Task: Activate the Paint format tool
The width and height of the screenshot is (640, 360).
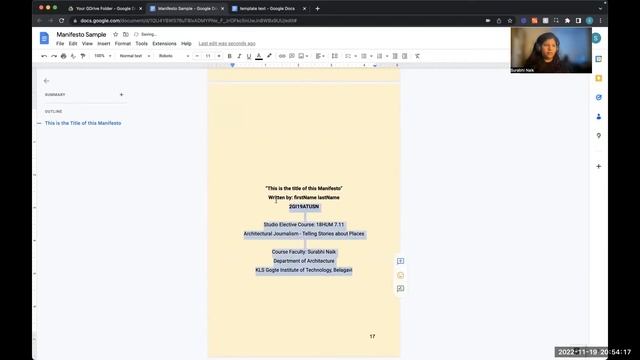Action: click(83, 56)
